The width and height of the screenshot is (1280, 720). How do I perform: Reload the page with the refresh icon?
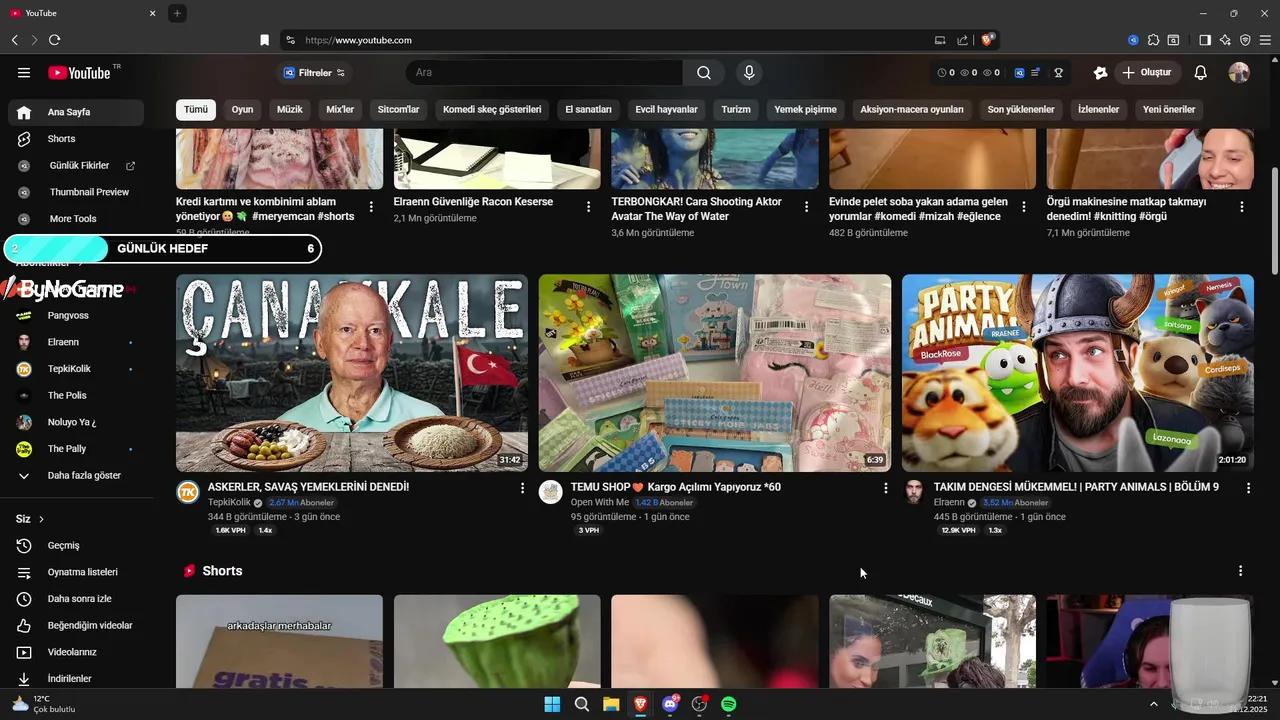pyautogui.click(x=54, y=40)
